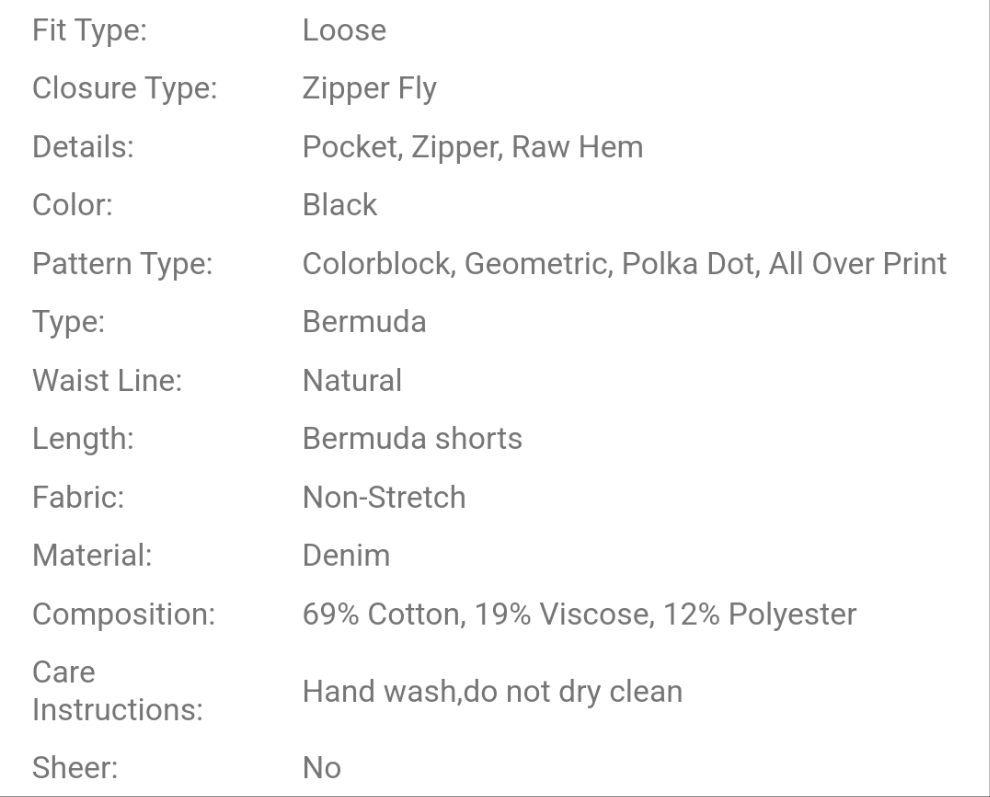Select 'Pocket, Zipper, Raw Hem' details text
990x797 pixels.
472,147
